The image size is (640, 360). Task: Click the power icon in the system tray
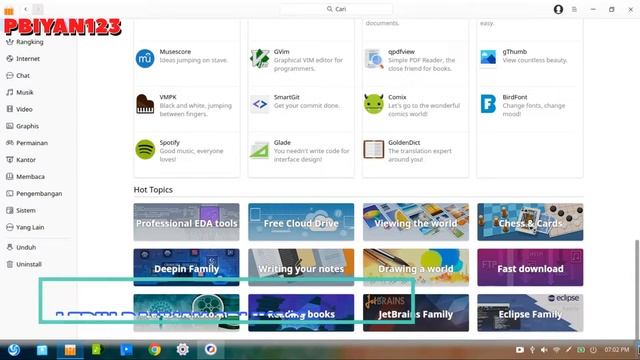pyautogui.click(x=593, y=350)
